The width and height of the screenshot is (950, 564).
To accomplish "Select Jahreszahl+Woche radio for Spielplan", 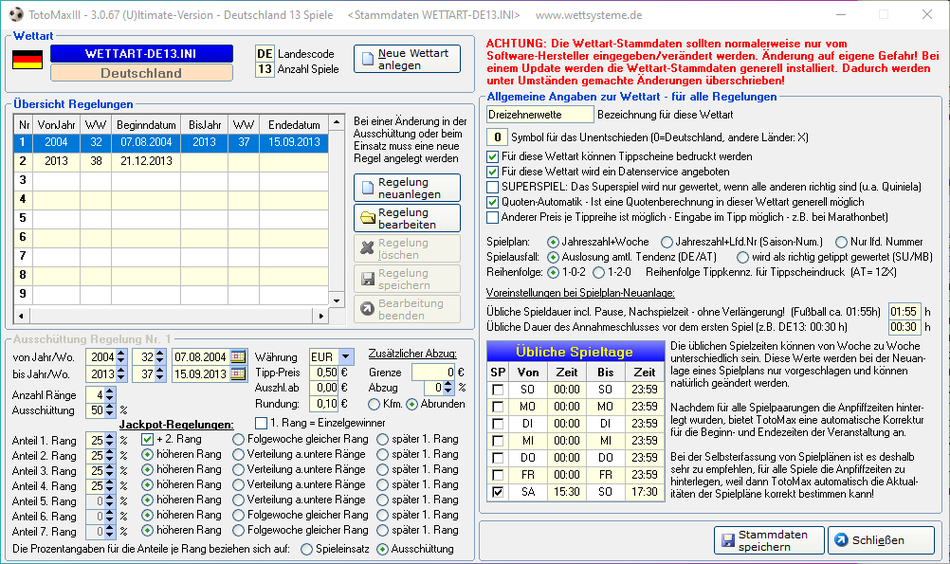I will [x=553, y=242].
